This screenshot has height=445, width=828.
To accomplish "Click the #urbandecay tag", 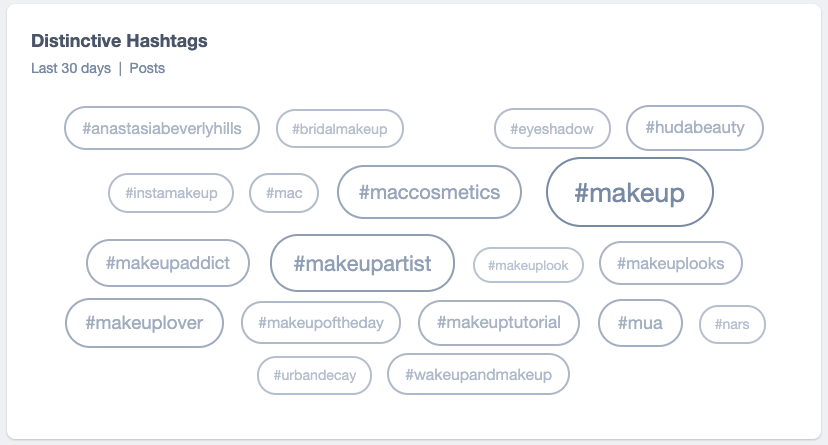I will pos(314,376).
